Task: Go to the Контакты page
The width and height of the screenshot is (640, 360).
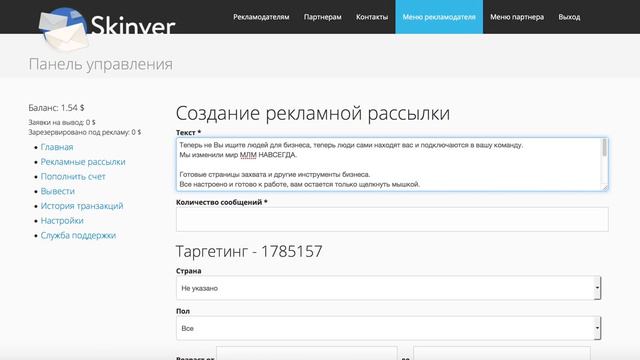Action: point(372,17)
